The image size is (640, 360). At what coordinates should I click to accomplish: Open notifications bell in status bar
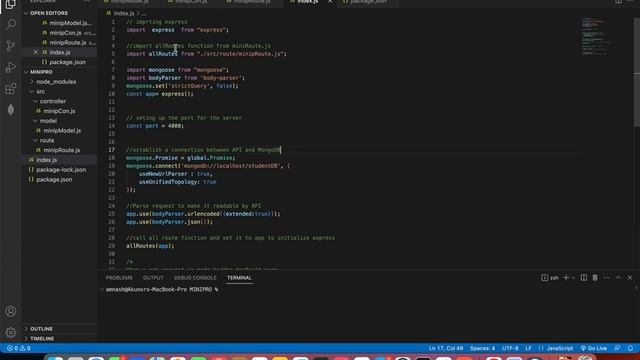(630, 348)
